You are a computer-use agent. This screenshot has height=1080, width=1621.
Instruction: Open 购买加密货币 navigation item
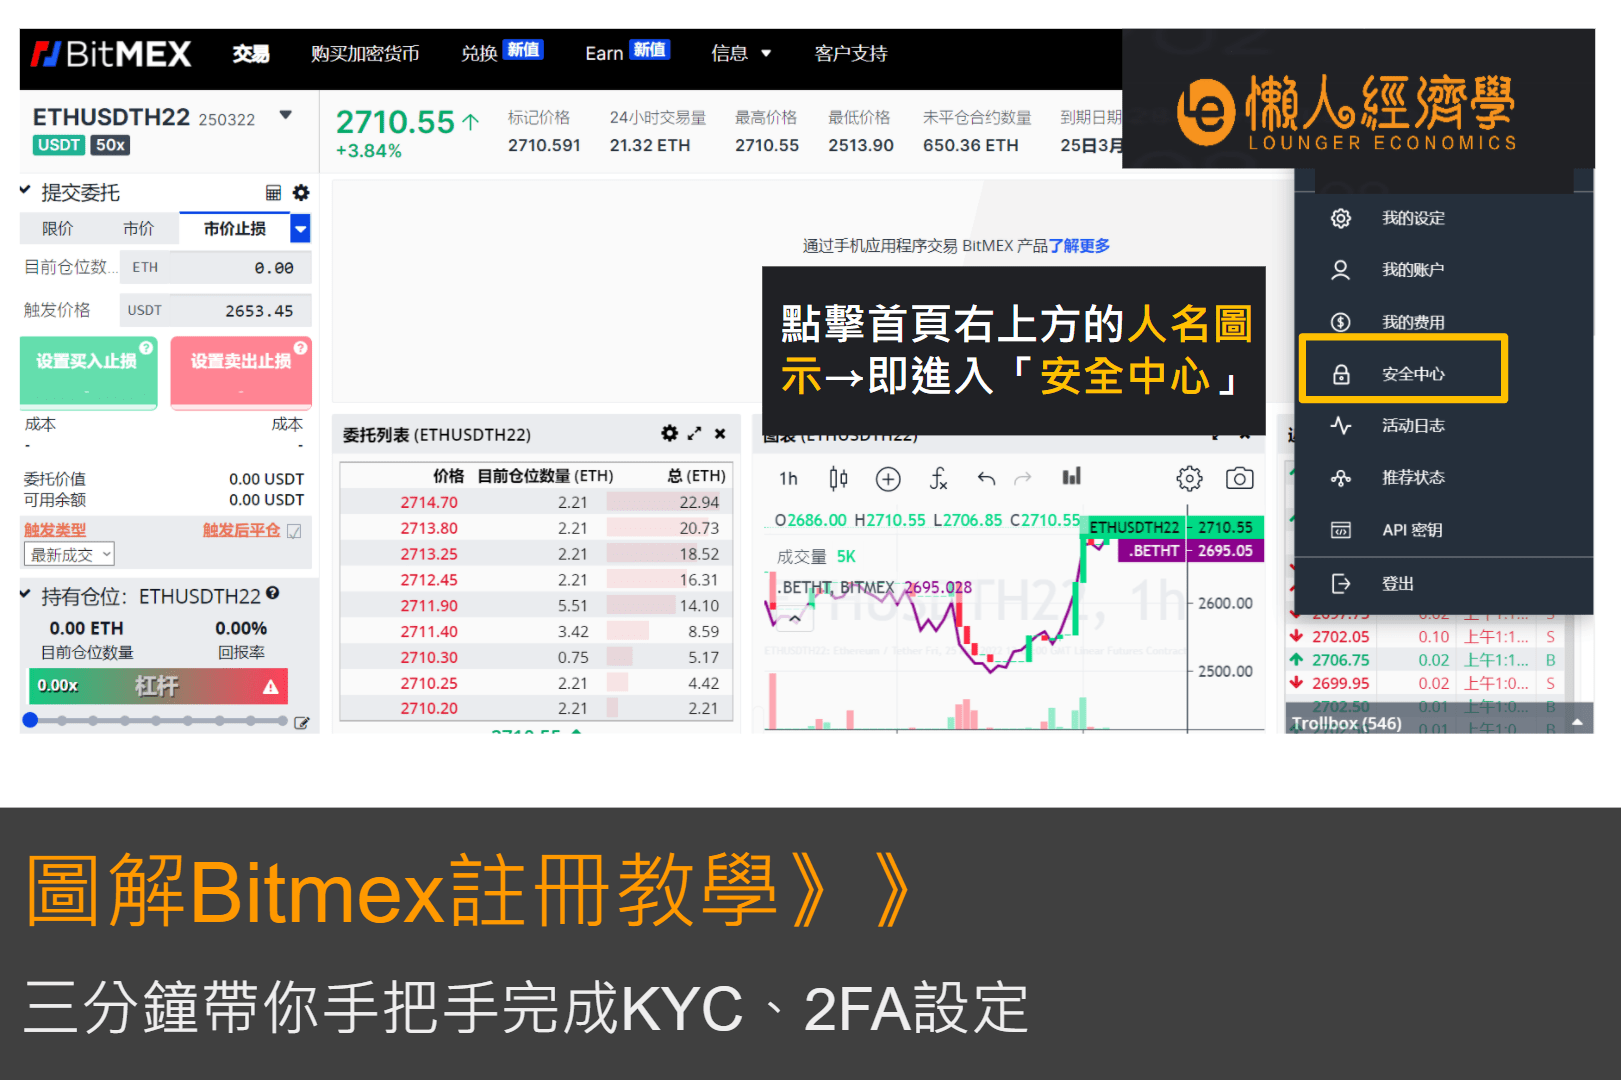(x=365, y=54)
